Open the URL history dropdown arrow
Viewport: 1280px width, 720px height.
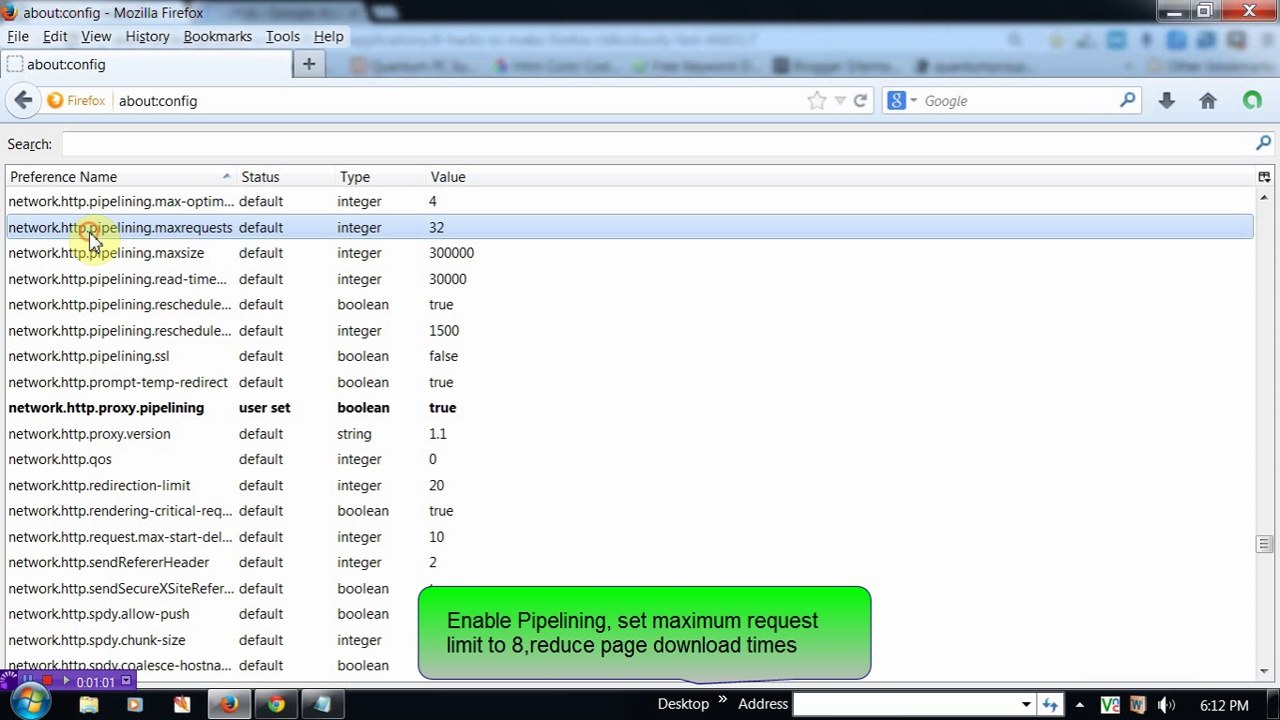pos(840,101)
